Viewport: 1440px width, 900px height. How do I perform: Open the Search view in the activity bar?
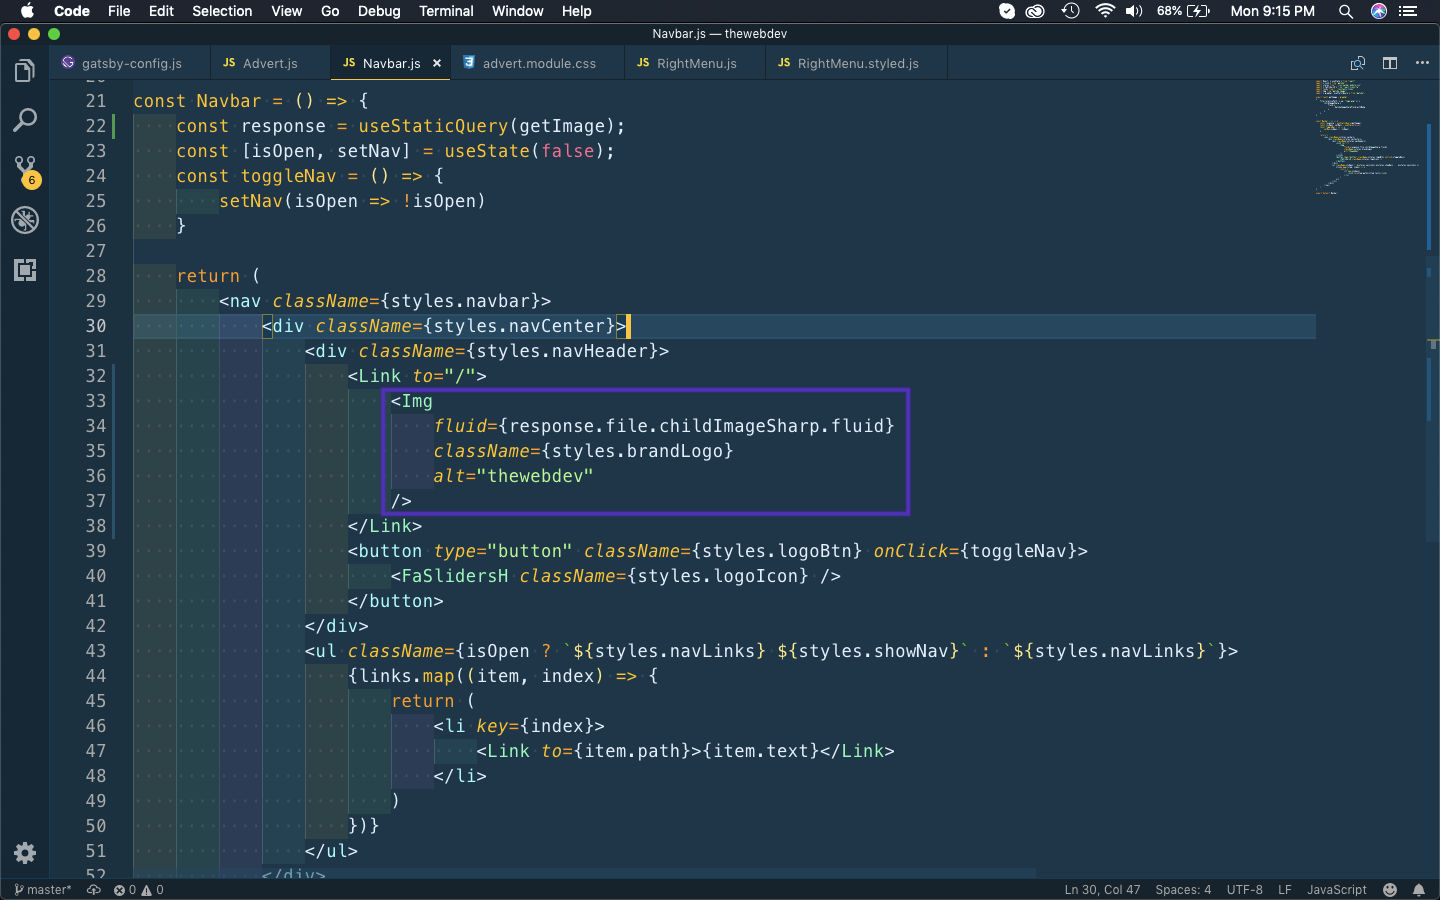(x=25, y=121)
